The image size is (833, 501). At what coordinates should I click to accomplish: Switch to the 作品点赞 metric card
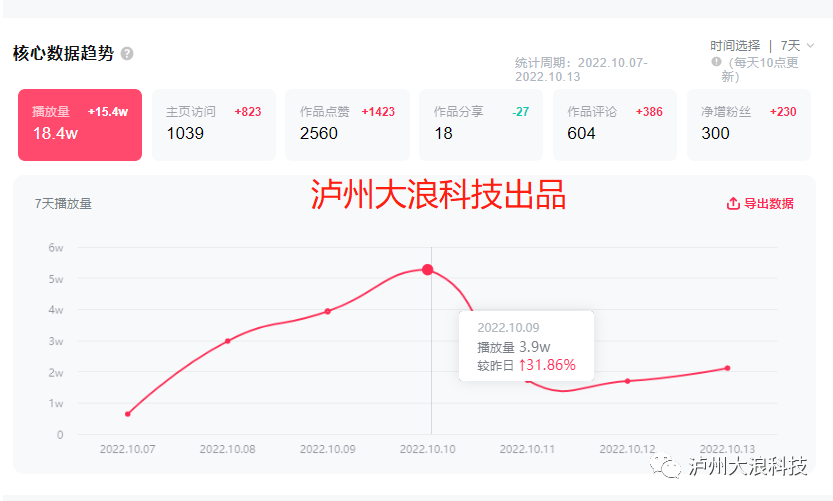click(x=347, y=124)
